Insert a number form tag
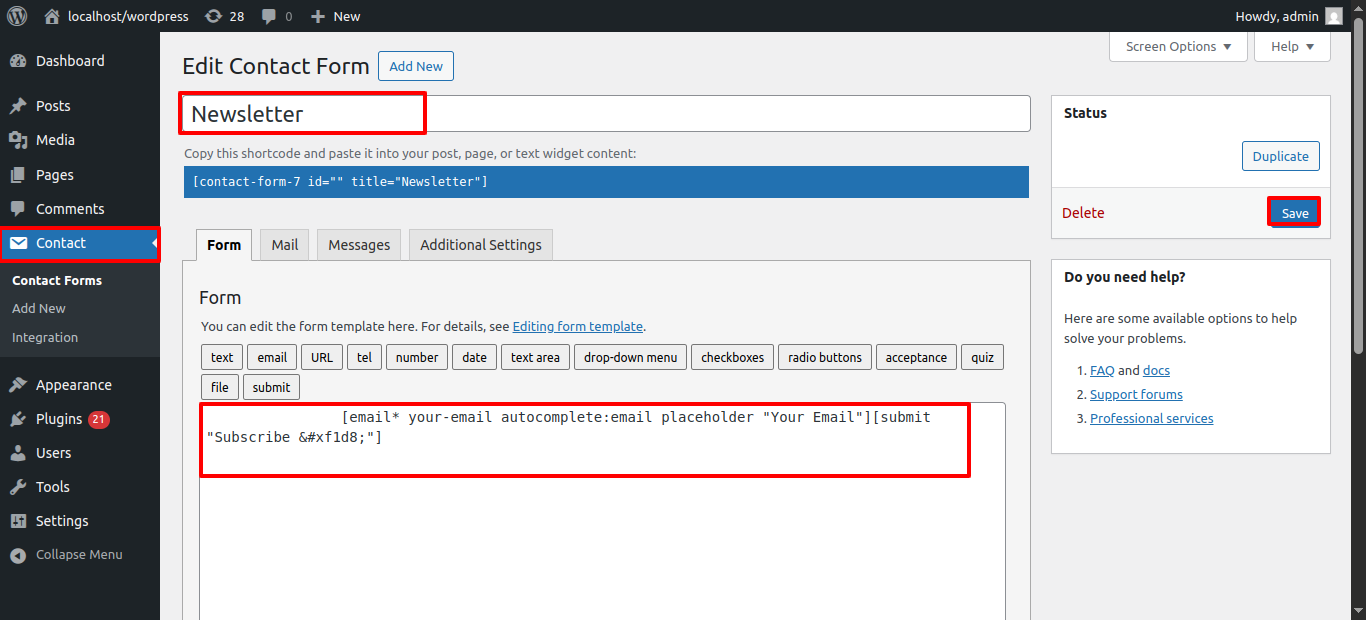Viewport: 1366px width, 620px height. pyautogui.click(x=417, y=357)
